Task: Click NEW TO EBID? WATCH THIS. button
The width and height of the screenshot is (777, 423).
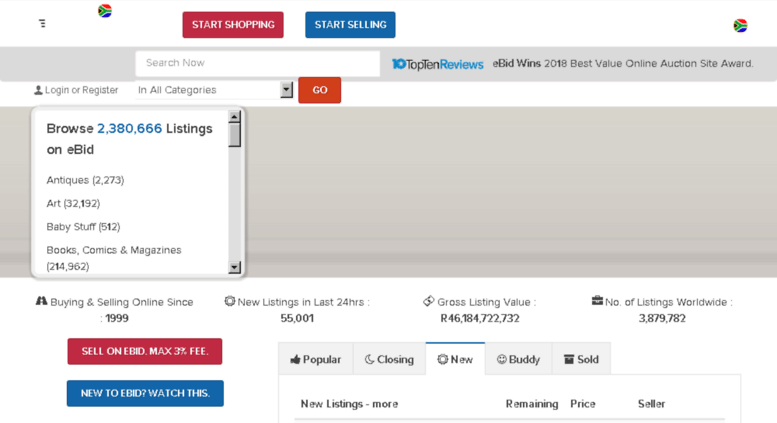Action: tap(145, 393)
